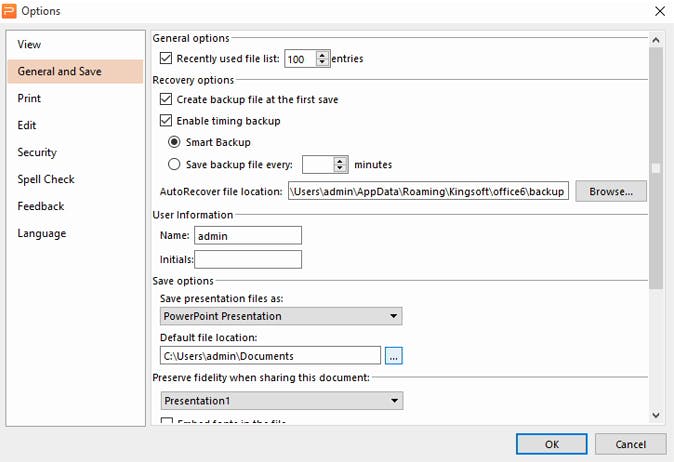This screenshot has width=674, height=462.
Task: Select the Language category
Action: click(42, 234)
